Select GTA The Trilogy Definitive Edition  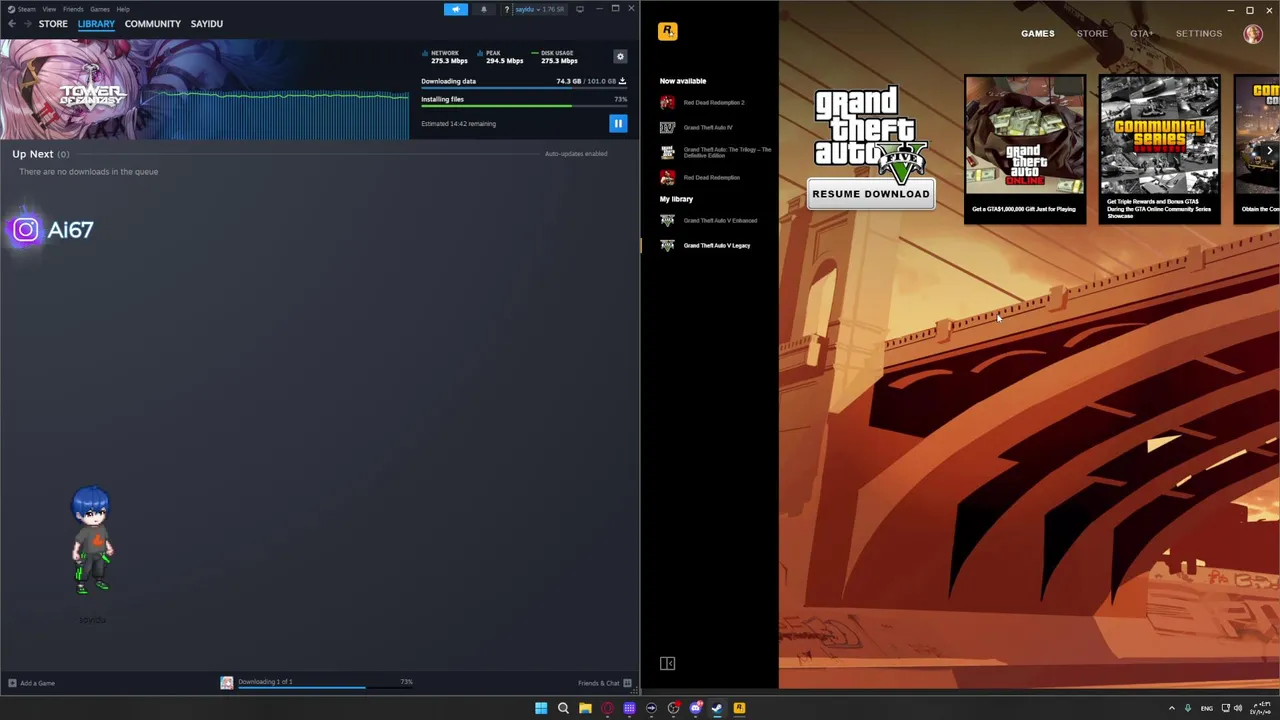pos(716,152)
